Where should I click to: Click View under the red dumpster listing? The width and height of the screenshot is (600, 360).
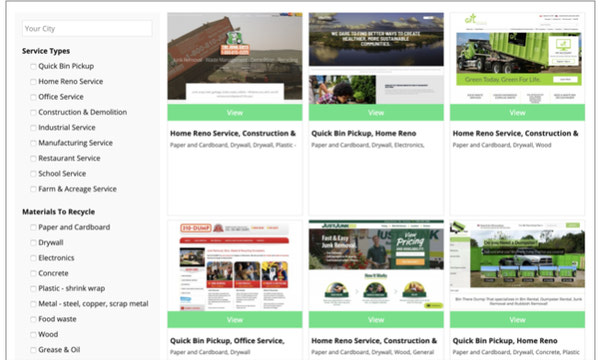click(235, 112)
